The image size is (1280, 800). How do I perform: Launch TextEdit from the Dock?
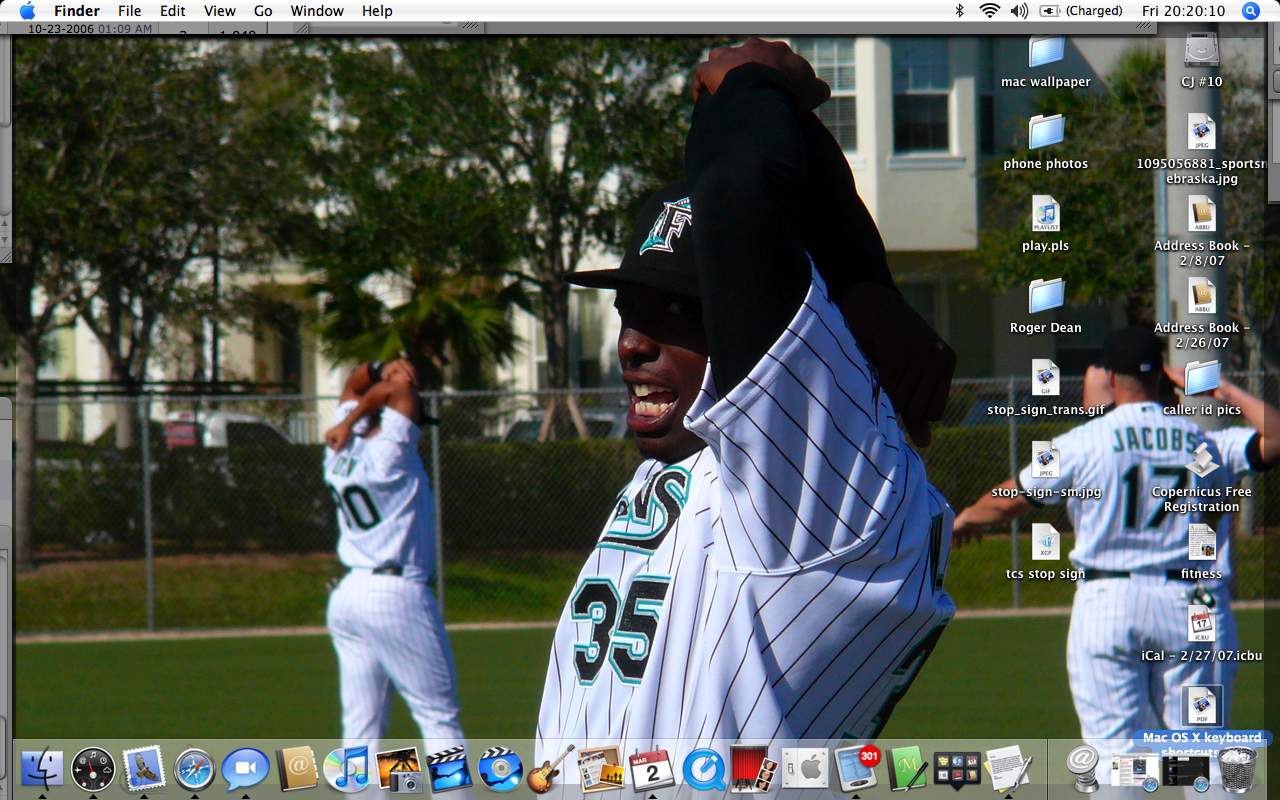pyautogui.click(x=1008, y=769)
